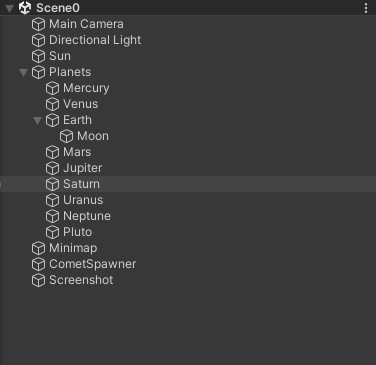Select the Mercury object
Viewport: 376px width, 365px height.
click(x=86, y=88)
